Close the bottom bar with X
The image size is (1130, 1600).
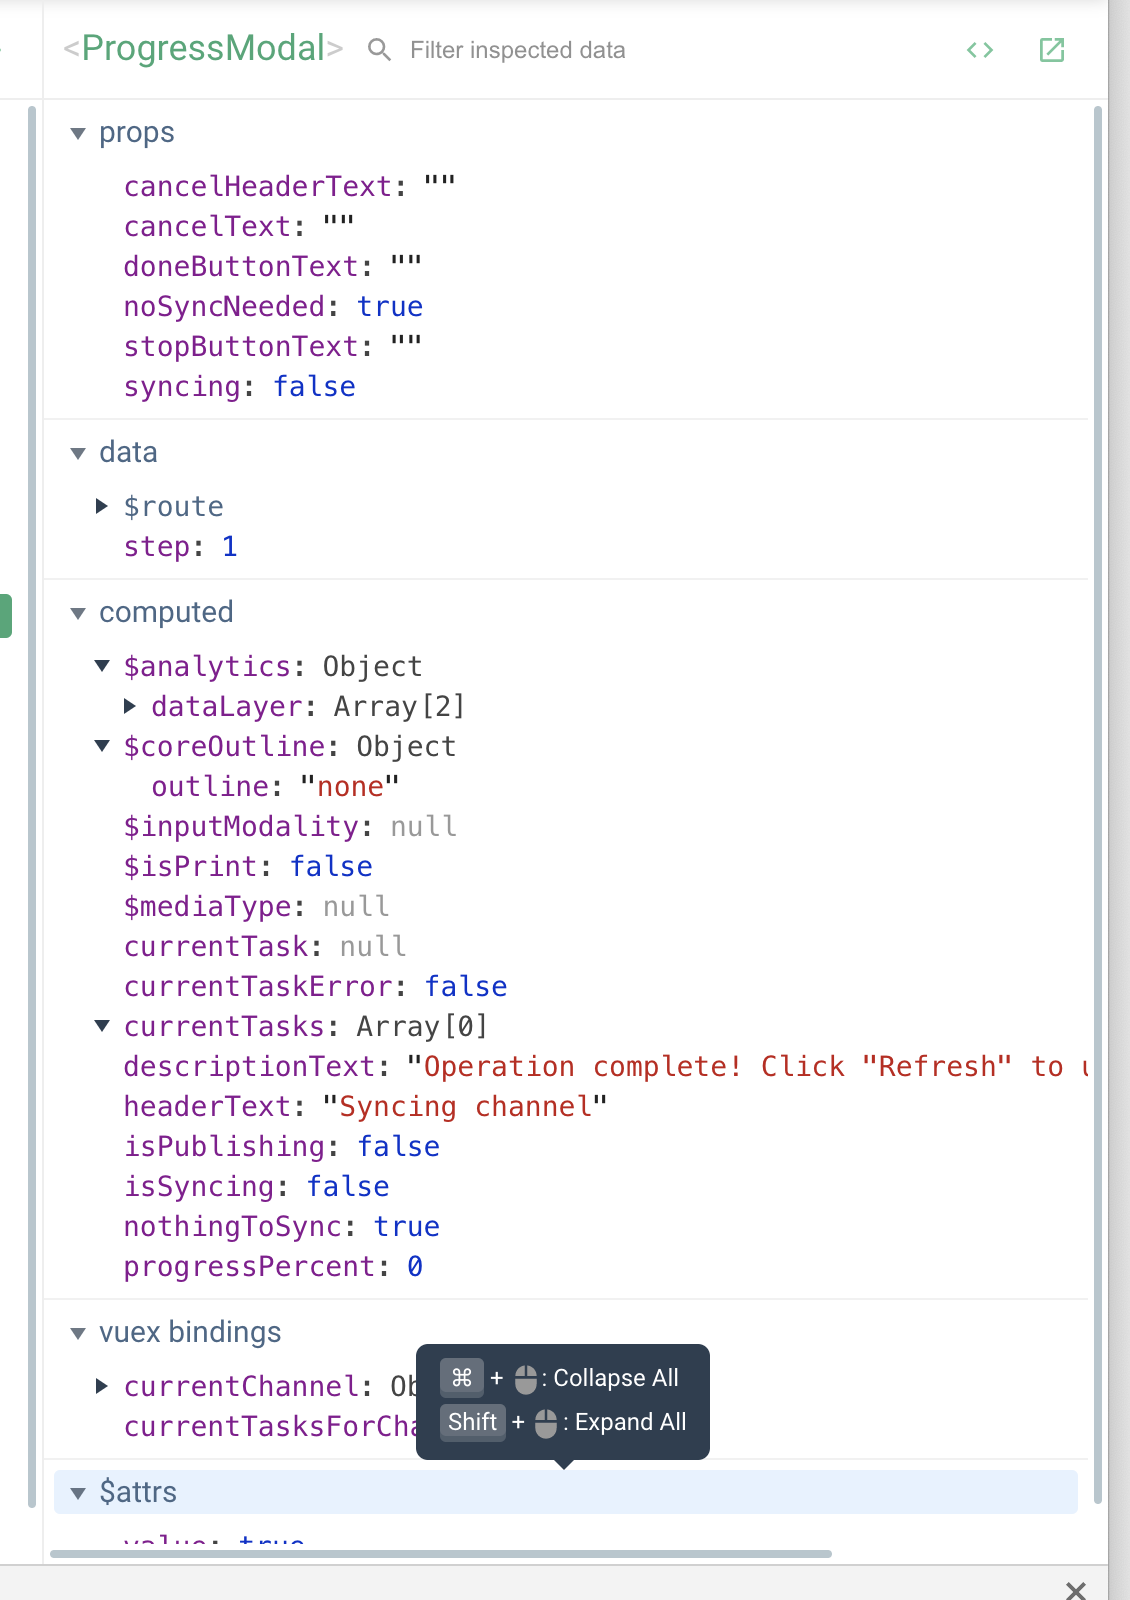[1076, 1590]
